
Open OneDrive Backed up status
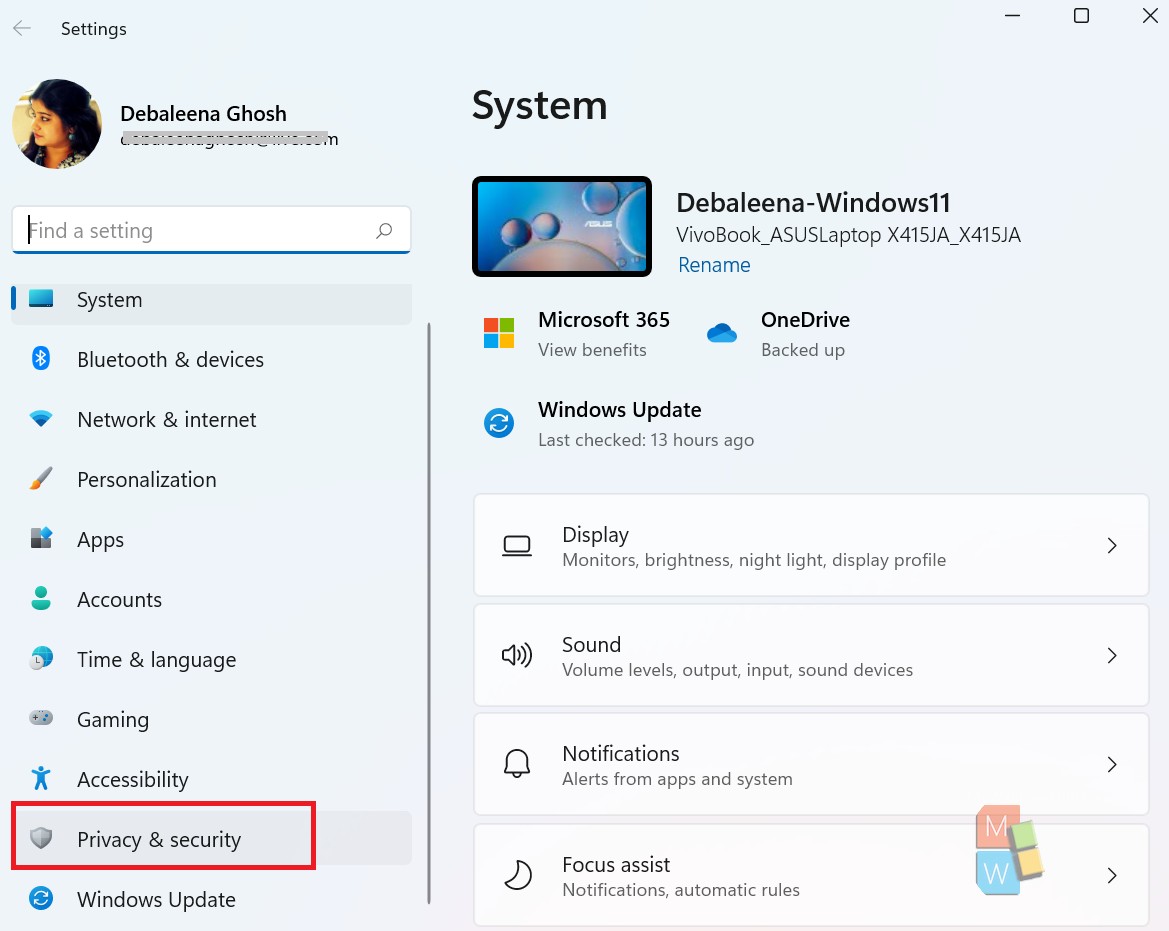[803, 350]
